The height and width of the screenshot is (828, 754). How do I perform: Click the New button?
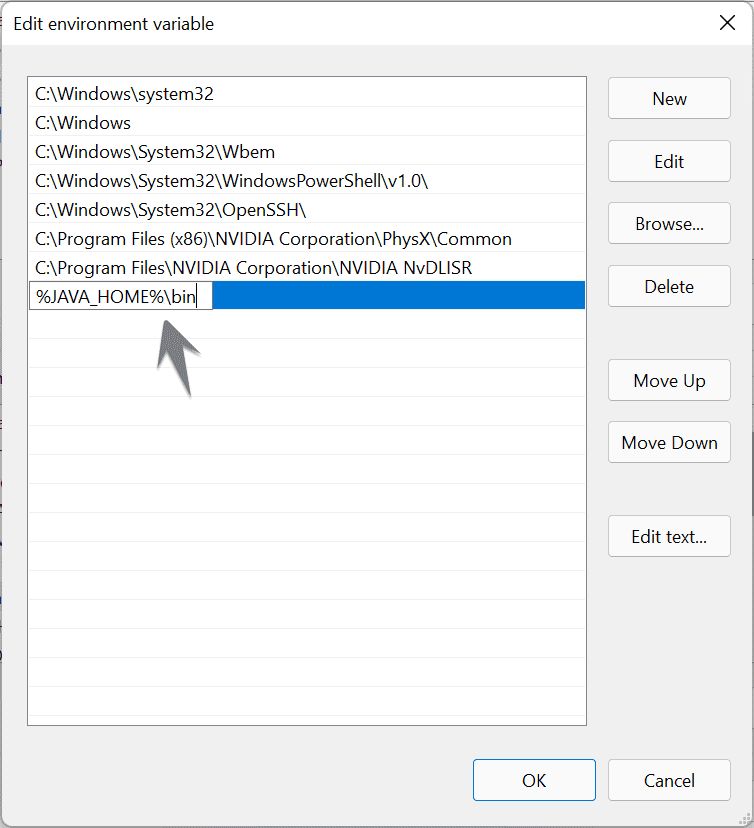click(669, 98)
